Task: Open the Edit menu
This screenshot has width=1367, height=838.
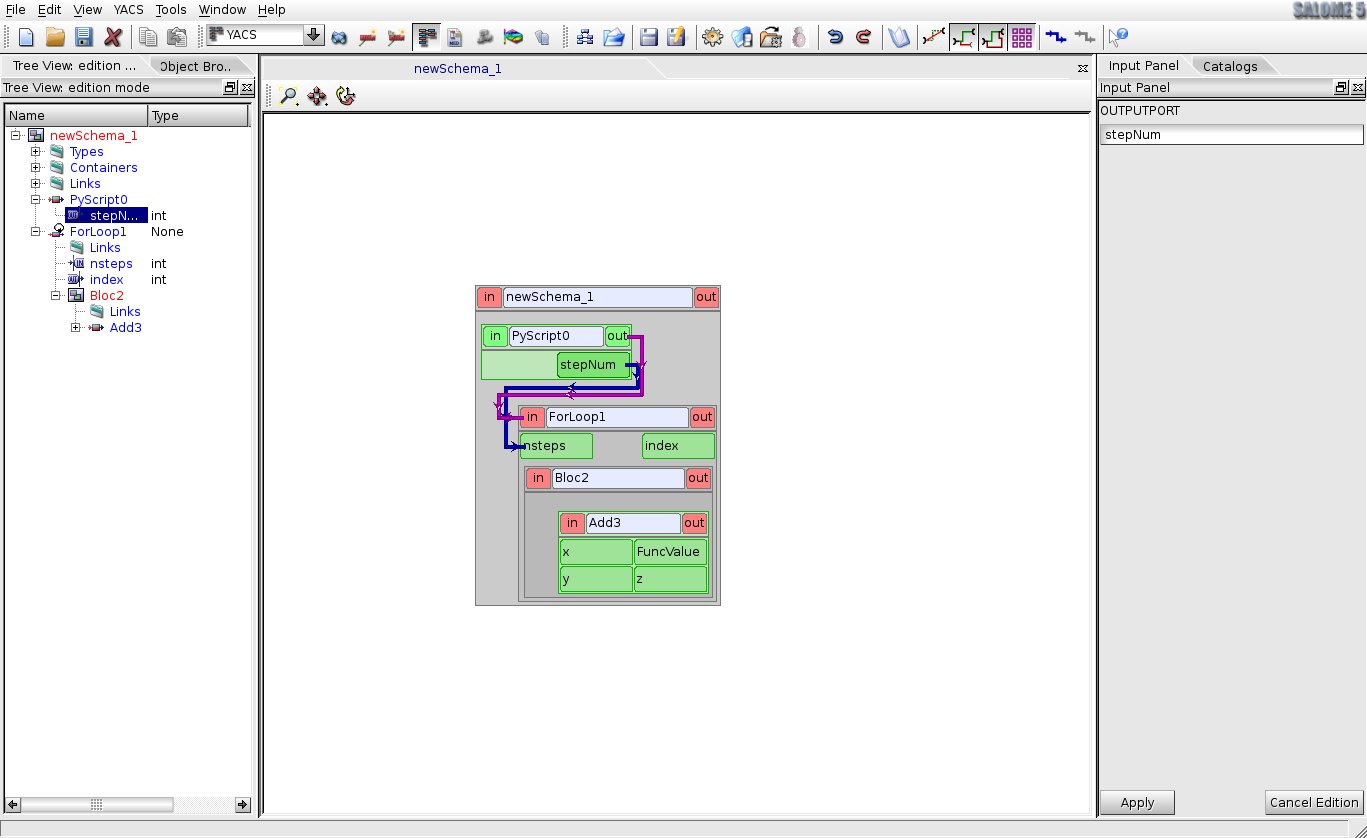Action: (49, 9)
